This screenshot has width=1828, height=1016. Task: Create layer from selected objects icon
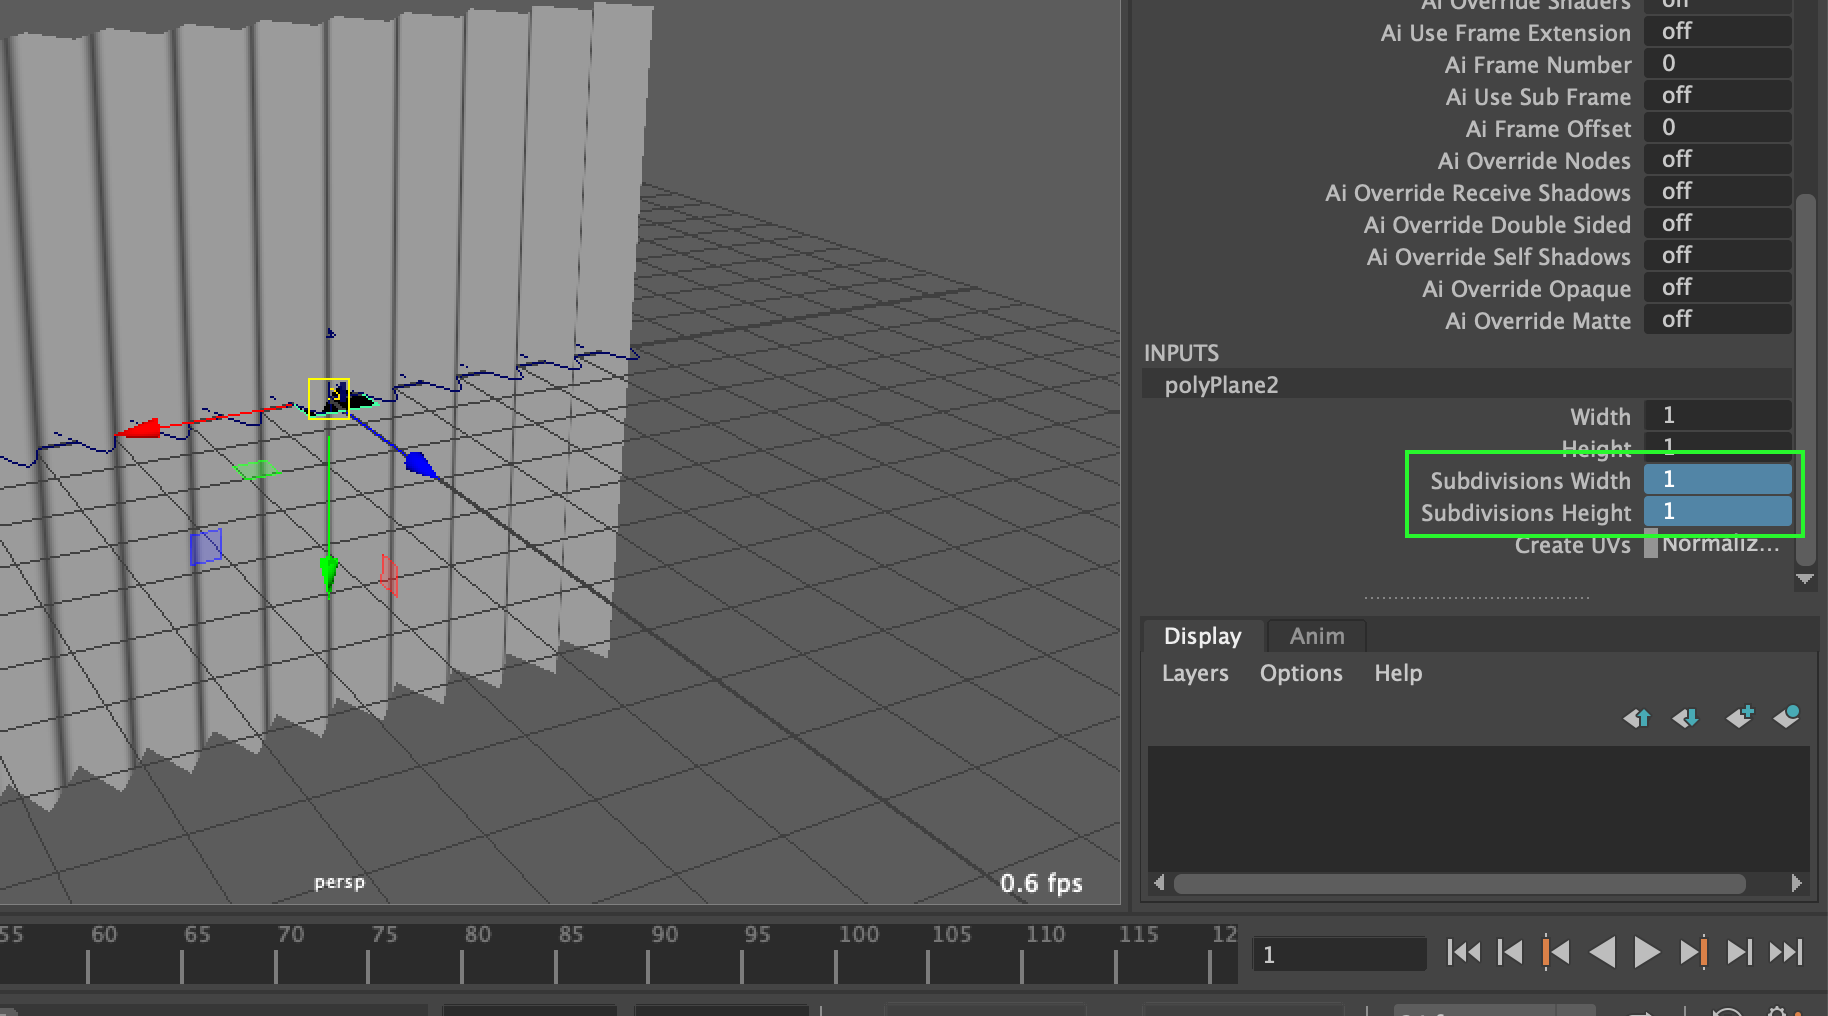[1787, 717]
